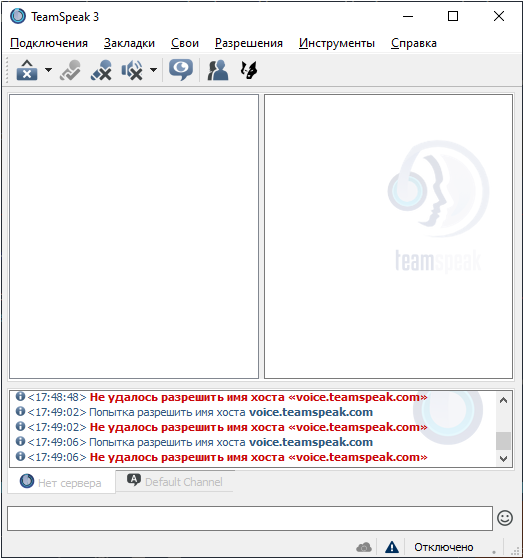Viewport: 524px width, 559px height.
Task: Click the cloud sync status icon
Action: [x=364, y=547]
